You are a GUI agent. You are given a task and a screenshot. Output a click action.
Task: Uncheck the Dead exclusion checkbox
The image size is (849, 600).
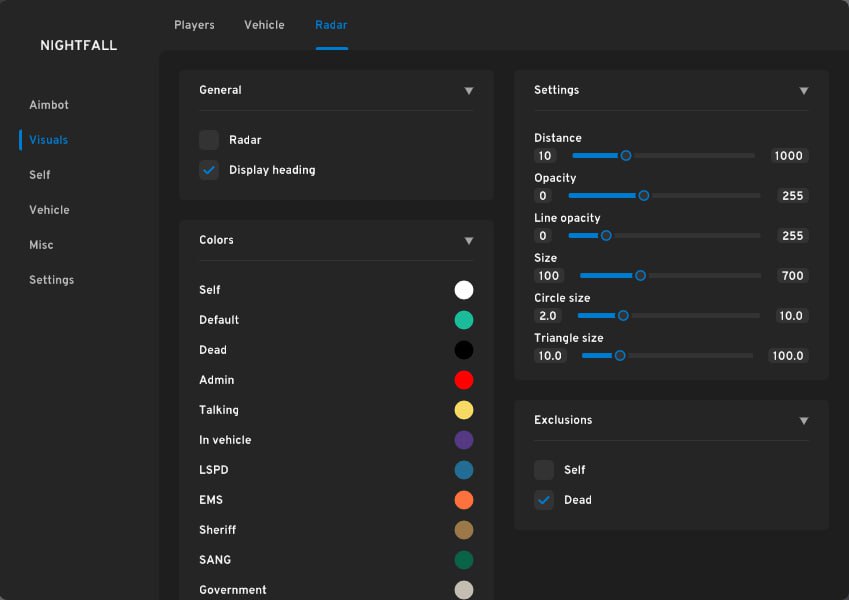544,500
